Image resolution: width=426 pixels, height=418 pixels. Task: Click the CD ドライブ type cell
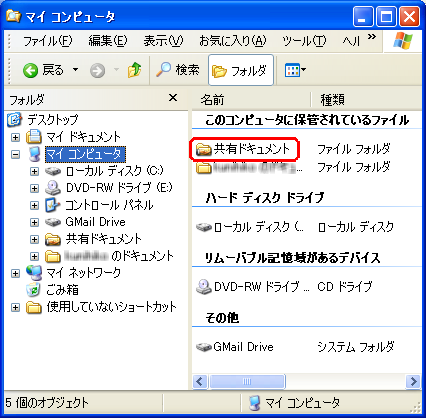coord(345,287)
